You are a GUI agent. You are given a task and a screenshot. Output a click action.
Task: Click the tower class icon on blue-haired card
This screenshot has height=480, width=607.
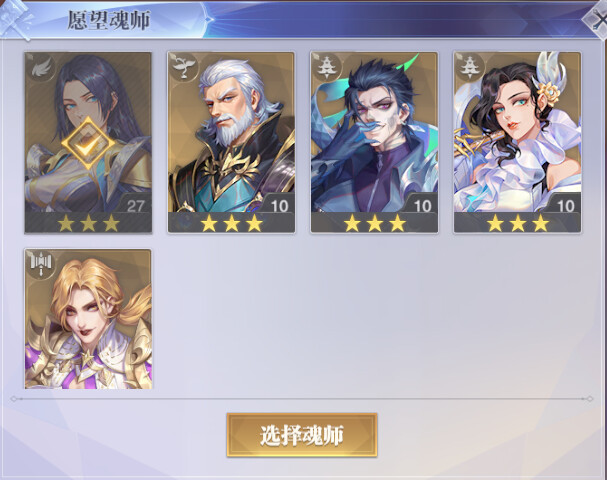tap(327, 67)
